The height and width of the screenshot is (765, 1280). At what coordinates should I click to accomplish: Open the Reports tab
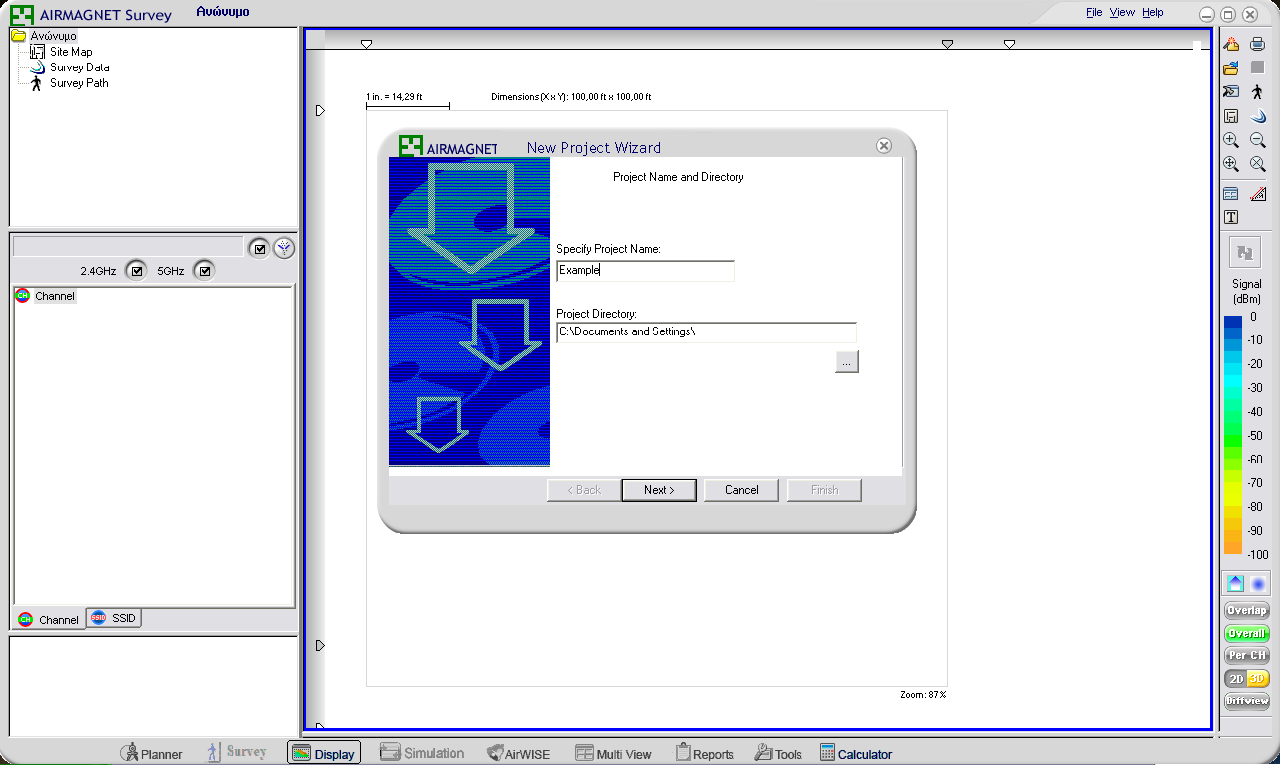pyautogui.click(x=705, y=754)
